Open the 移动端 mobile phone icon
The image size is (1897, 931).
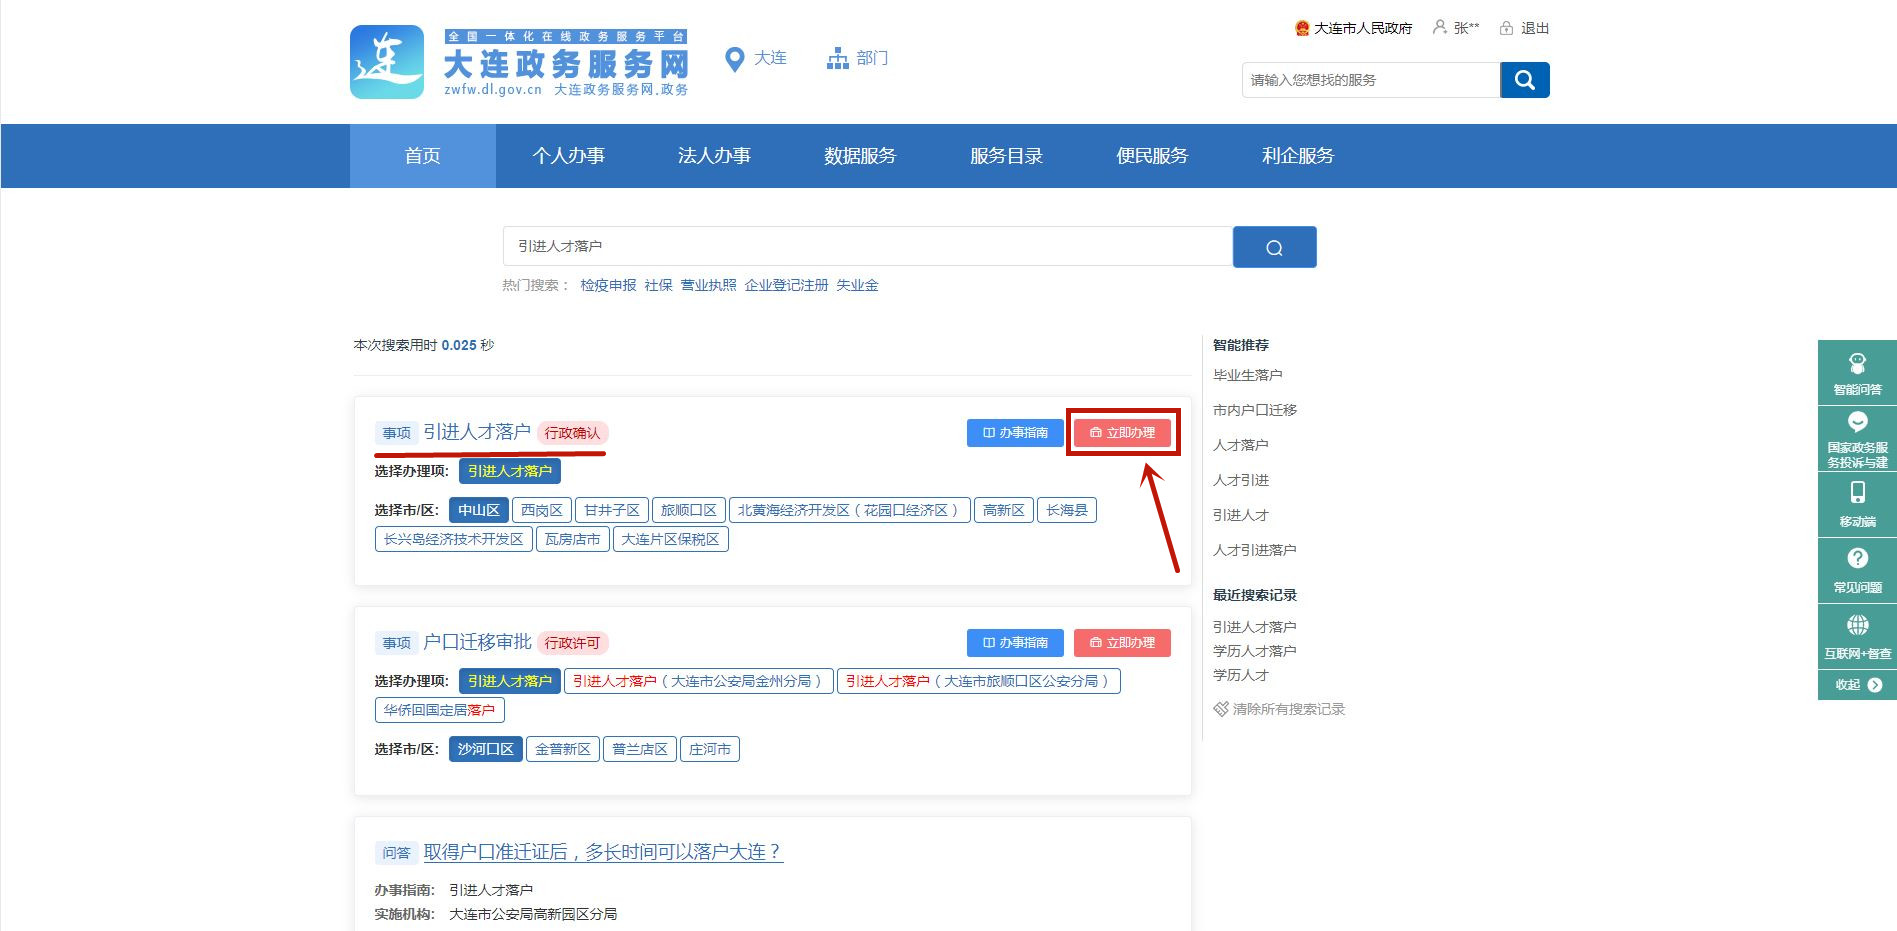pos(1857,493)
